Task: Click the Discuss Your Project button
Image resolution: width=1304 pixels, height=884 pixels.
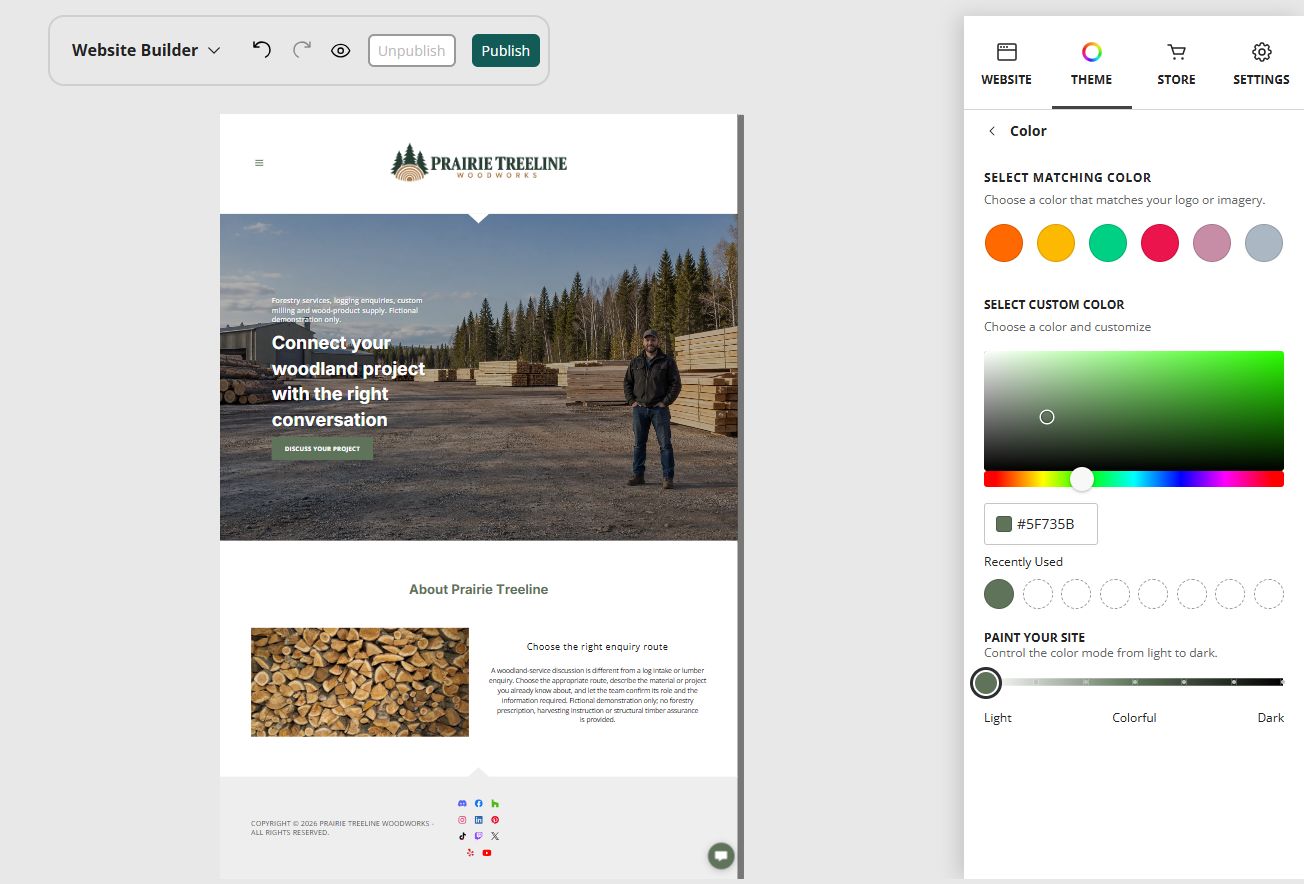Action: point(322,448)
